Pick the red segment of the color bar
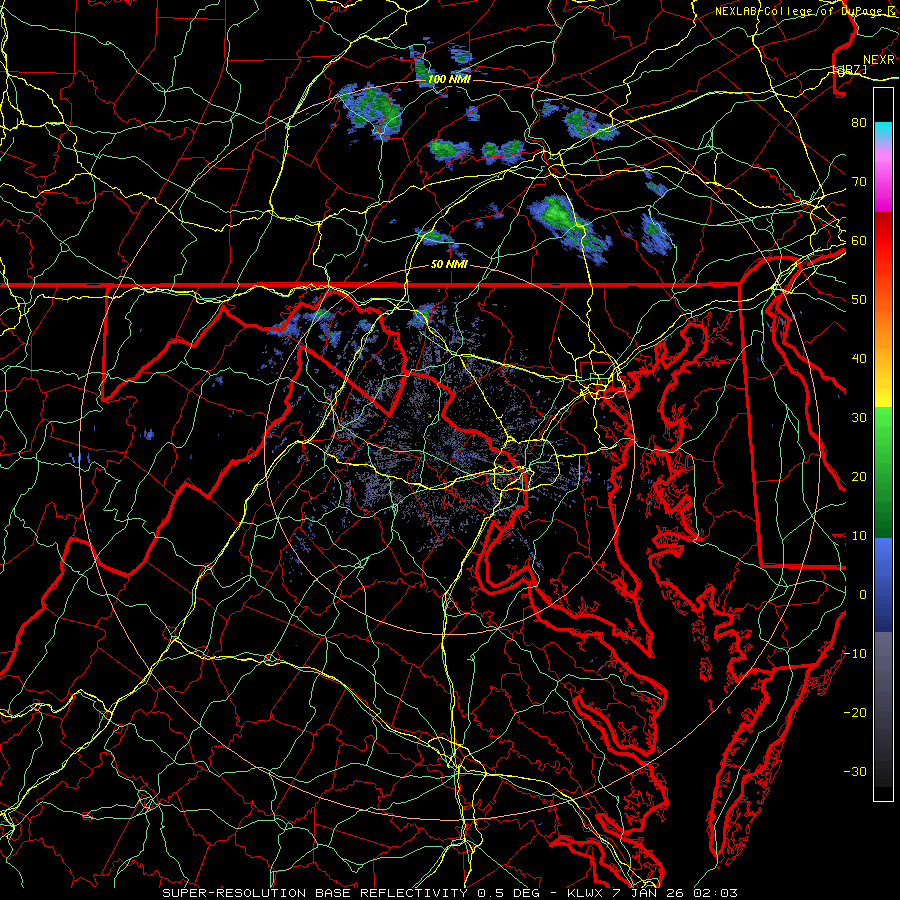 [x=883, y=241]
